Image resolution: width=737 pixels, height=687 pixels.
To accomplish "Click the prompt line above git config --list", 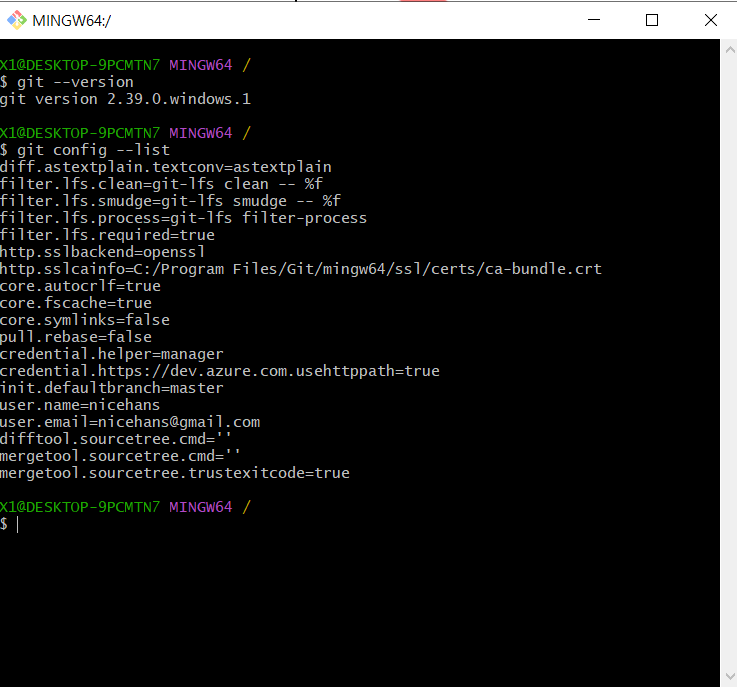I will pyautogui.click(x=125, y=133).
